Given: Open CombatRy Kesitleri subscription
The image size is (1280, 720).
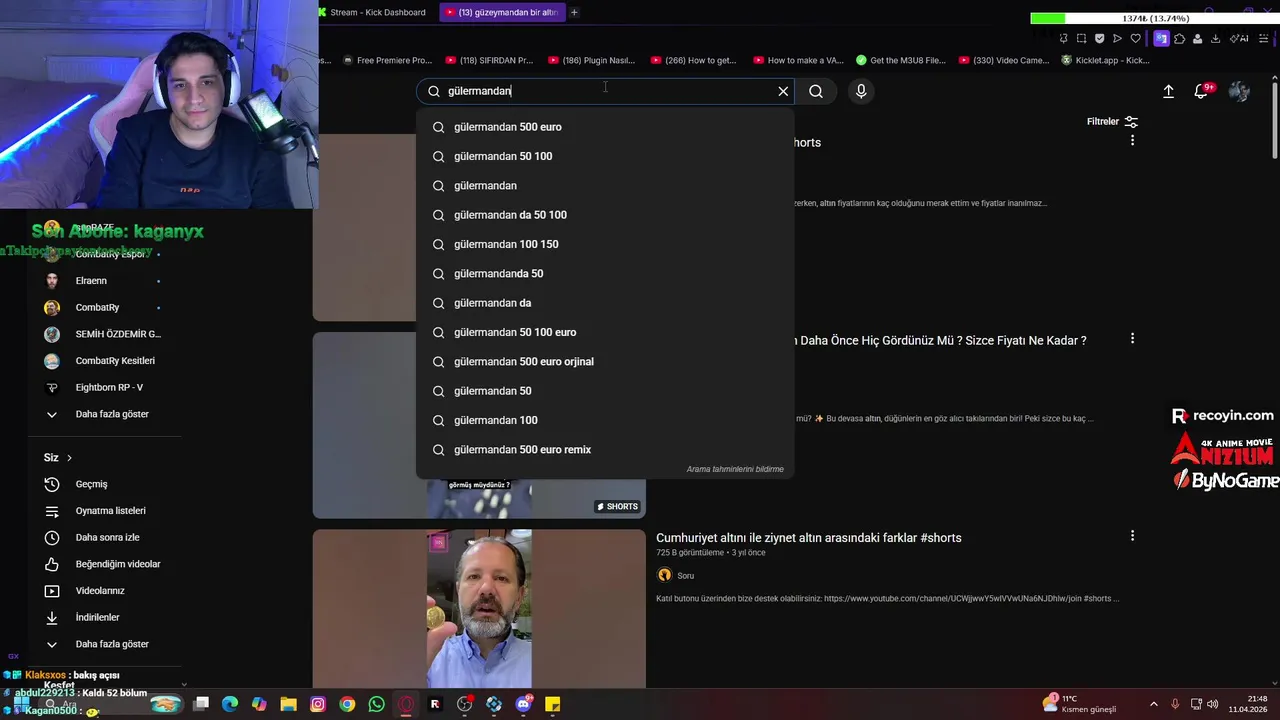Looking at the screenshot, I should (105, 361).
